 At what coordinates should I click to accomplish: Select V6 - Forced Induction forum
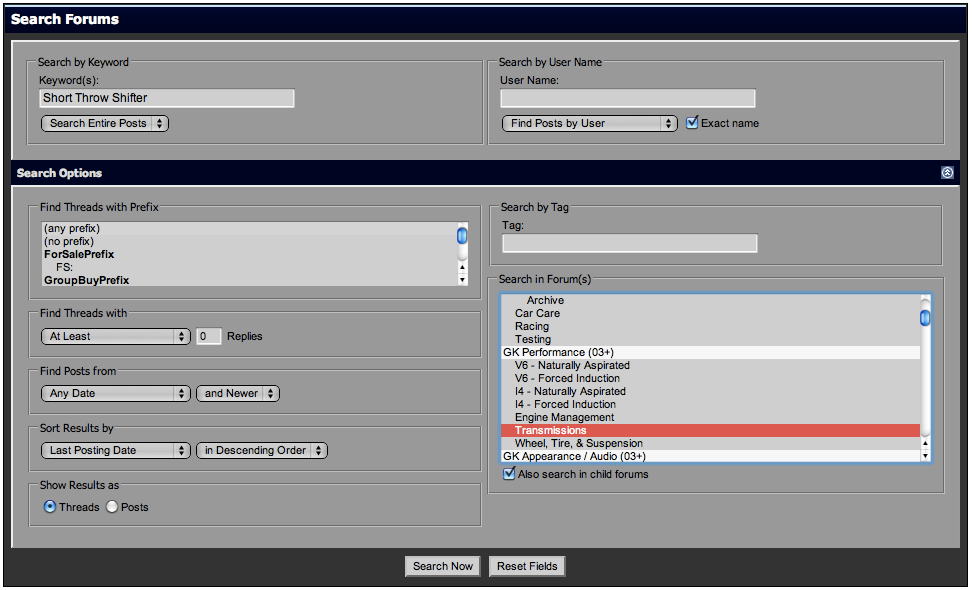[710, 379]
